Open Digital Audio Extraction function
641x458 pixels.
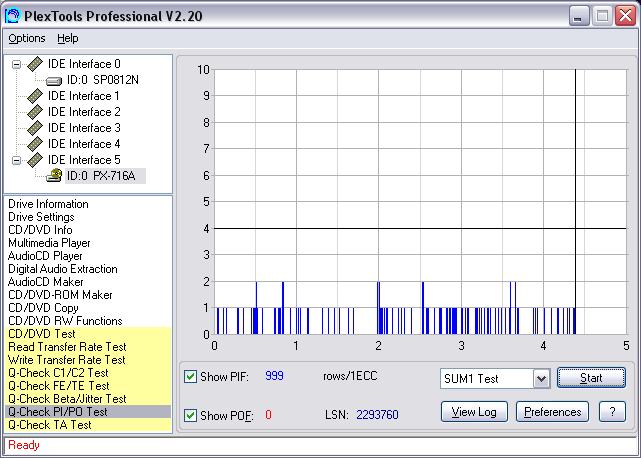pyautogui.click(x=63, y=269)
